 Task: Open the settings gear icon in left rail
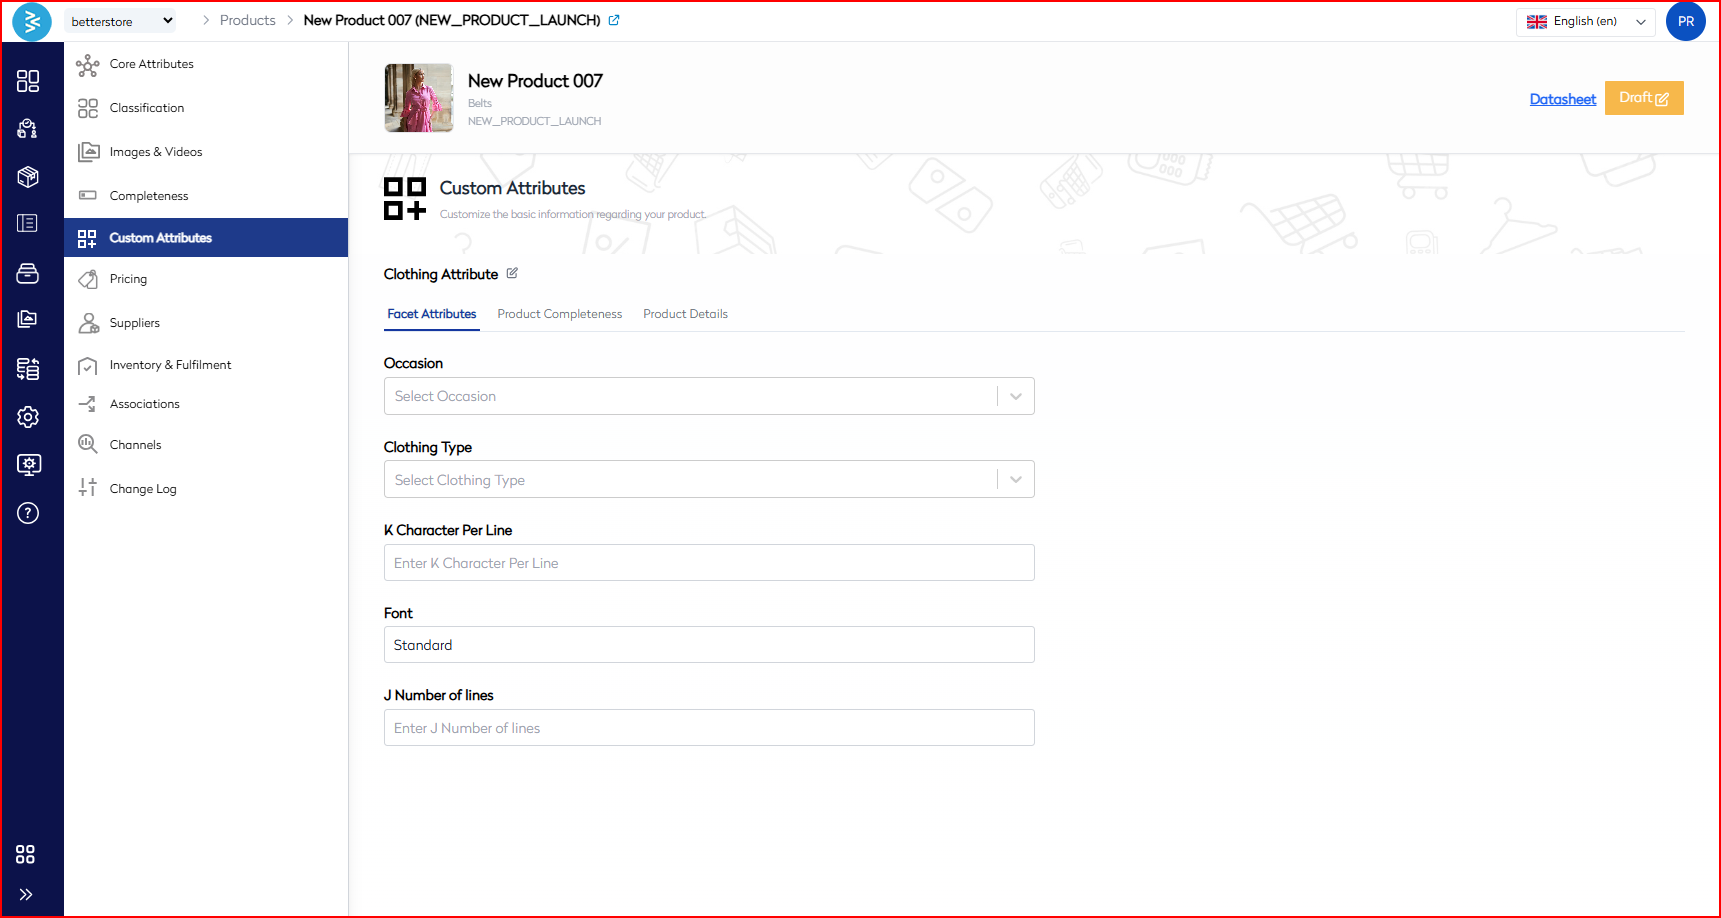28,417
